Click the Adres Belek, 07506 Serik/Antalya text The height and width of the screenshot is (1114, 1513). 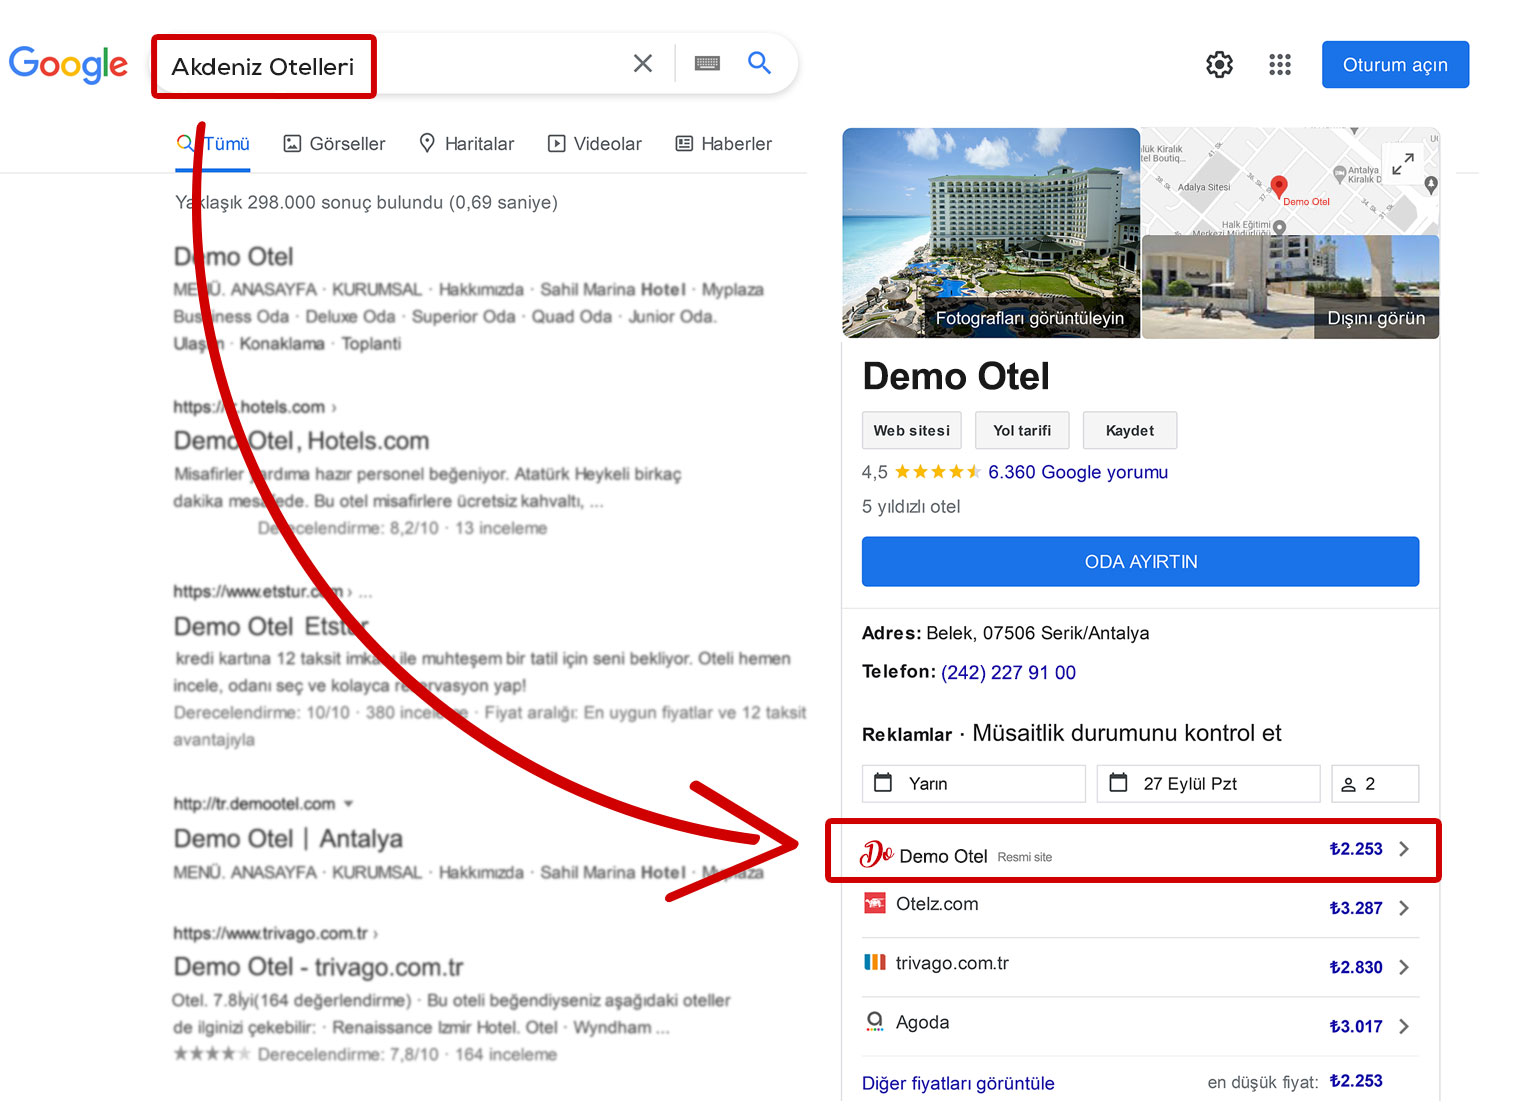click(1005, 633)
